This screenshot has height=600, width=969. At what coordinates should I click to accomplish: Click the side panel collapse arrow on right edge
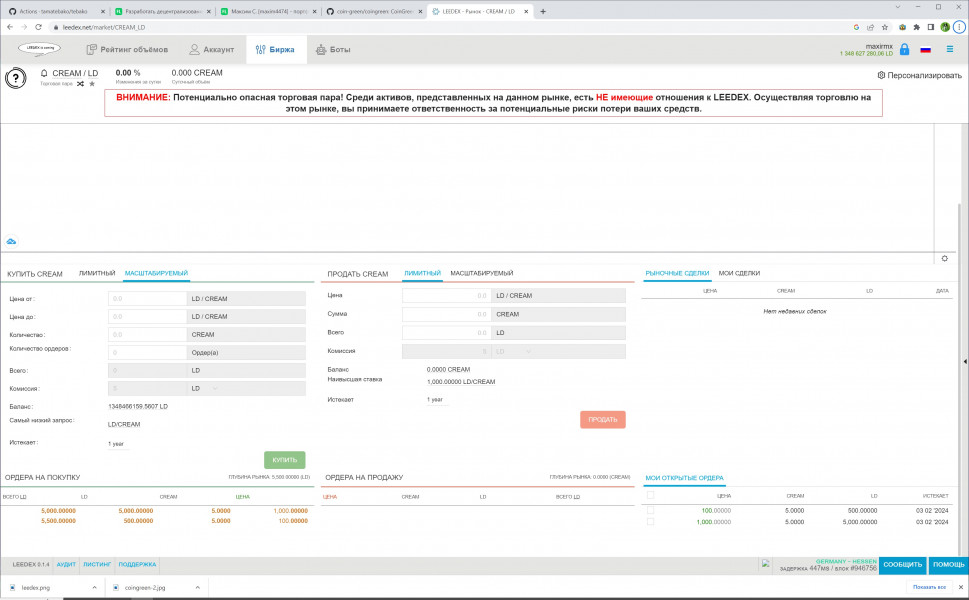965,361
